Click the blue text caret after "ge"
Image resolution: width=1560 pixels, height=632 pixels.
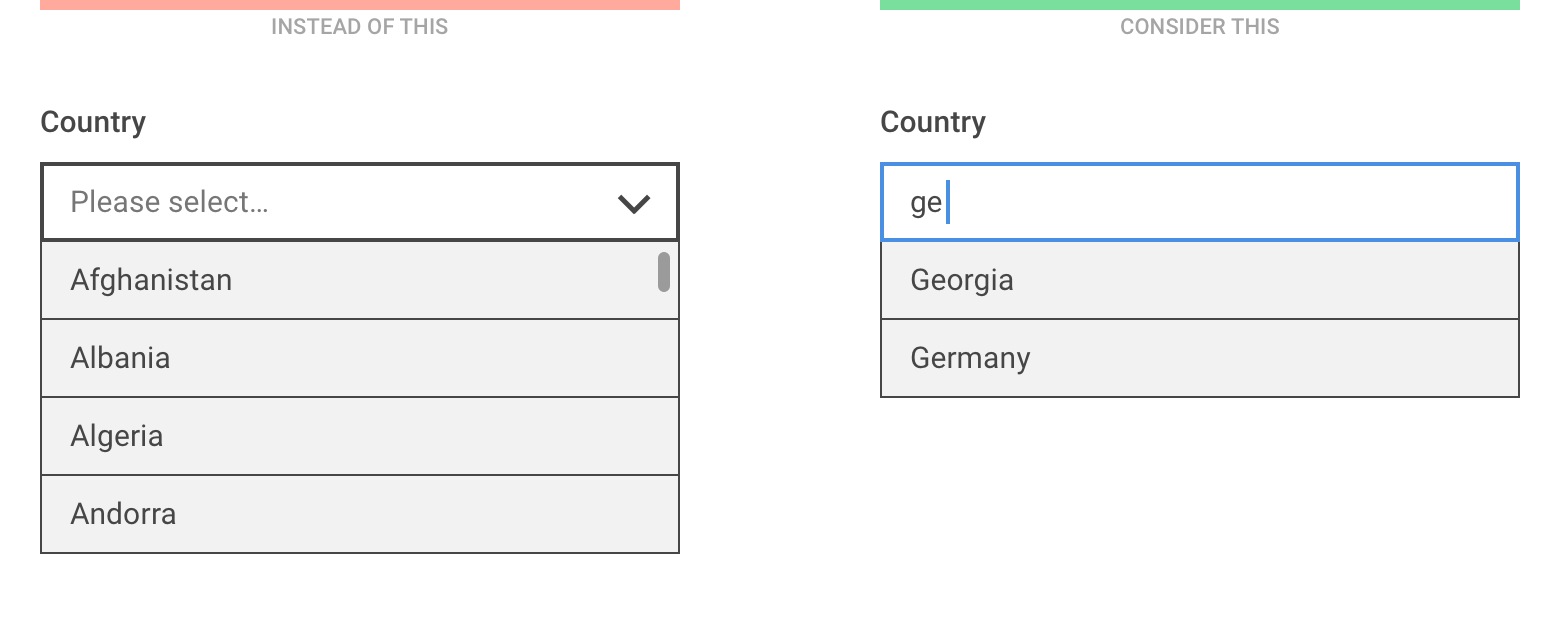tap(947, 203)
